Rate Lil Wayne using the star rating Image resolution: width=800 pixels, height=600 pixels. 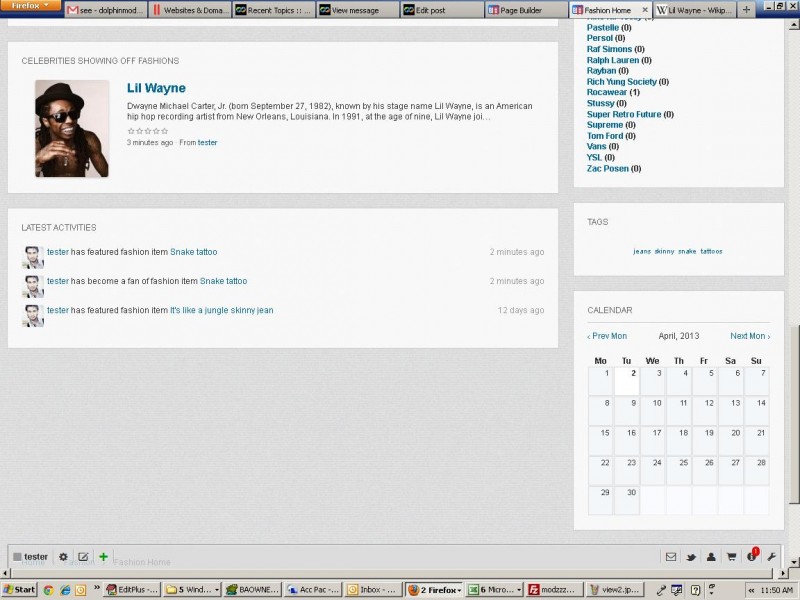[x=147, y=131]
